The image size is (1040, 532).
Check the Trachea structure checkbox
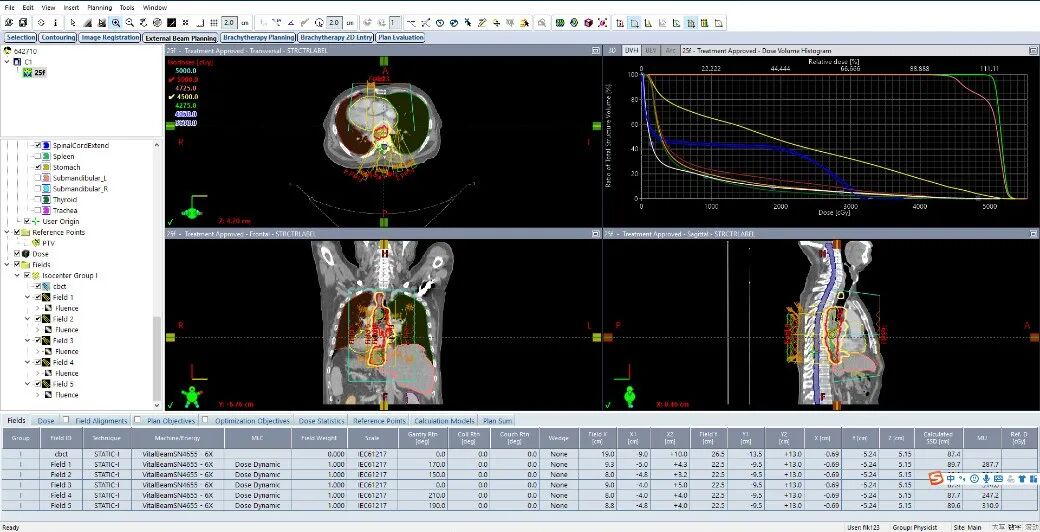(37, 210)
